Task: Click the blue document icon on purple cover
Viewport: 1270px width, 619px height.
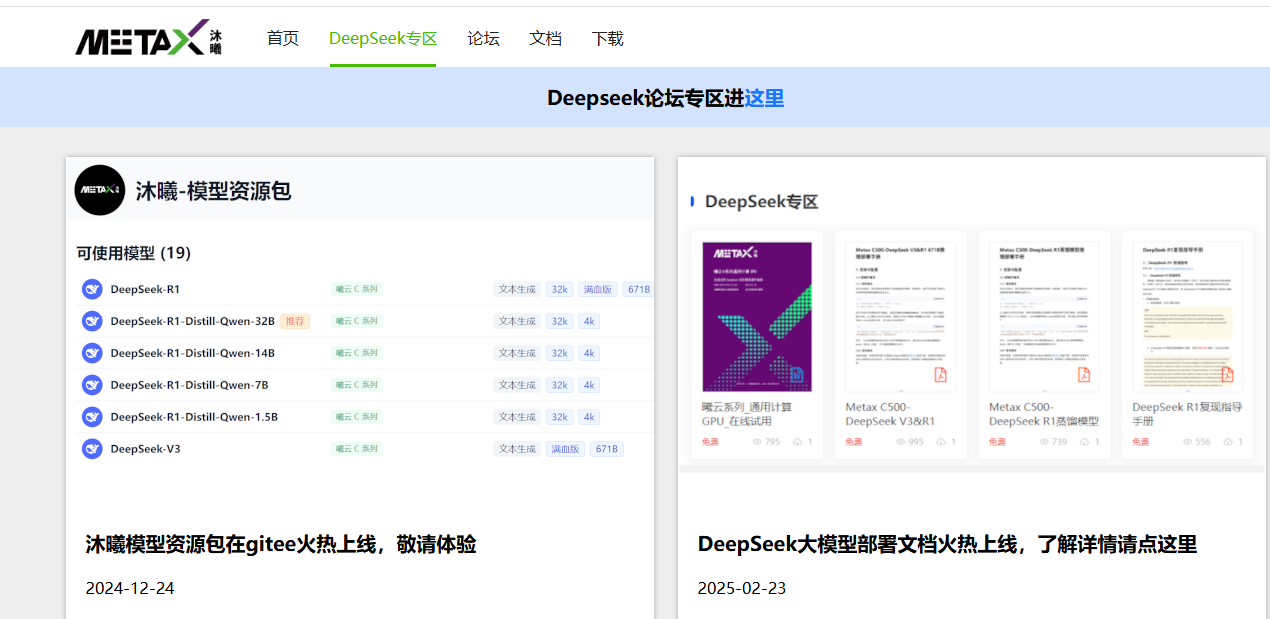Action: click(x=797, y=375)
